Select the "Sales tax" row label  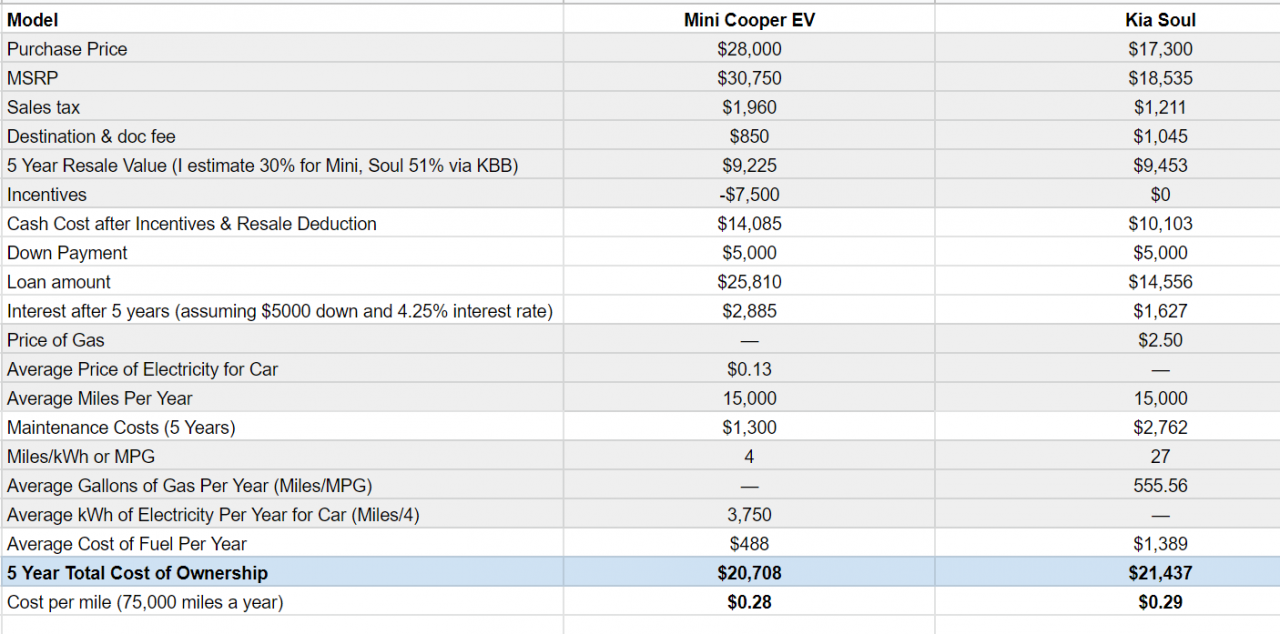pyautogui.click(x=43, y=107)
